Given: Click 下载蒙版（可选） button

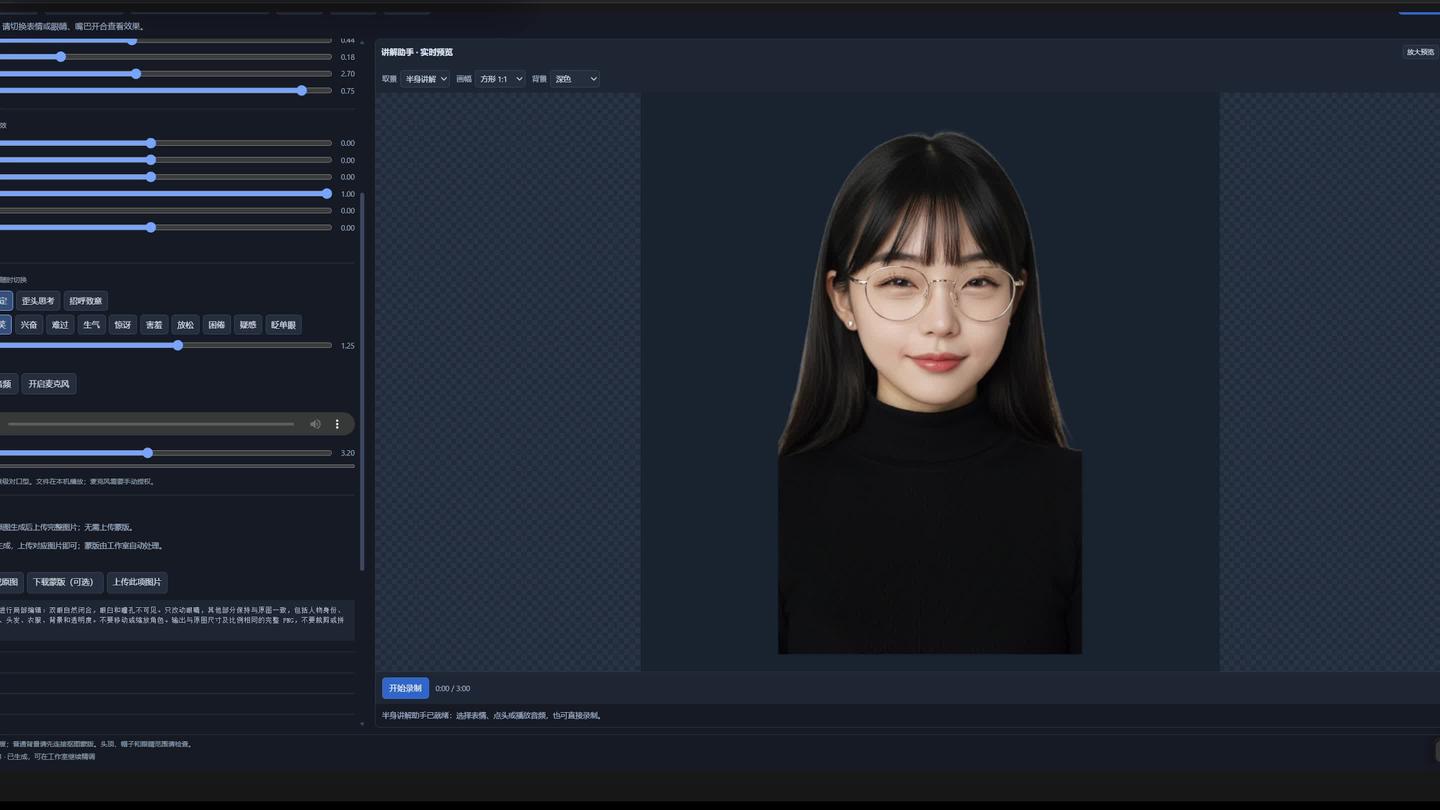Looking at the screenshot, I should [x=65, y=582].
